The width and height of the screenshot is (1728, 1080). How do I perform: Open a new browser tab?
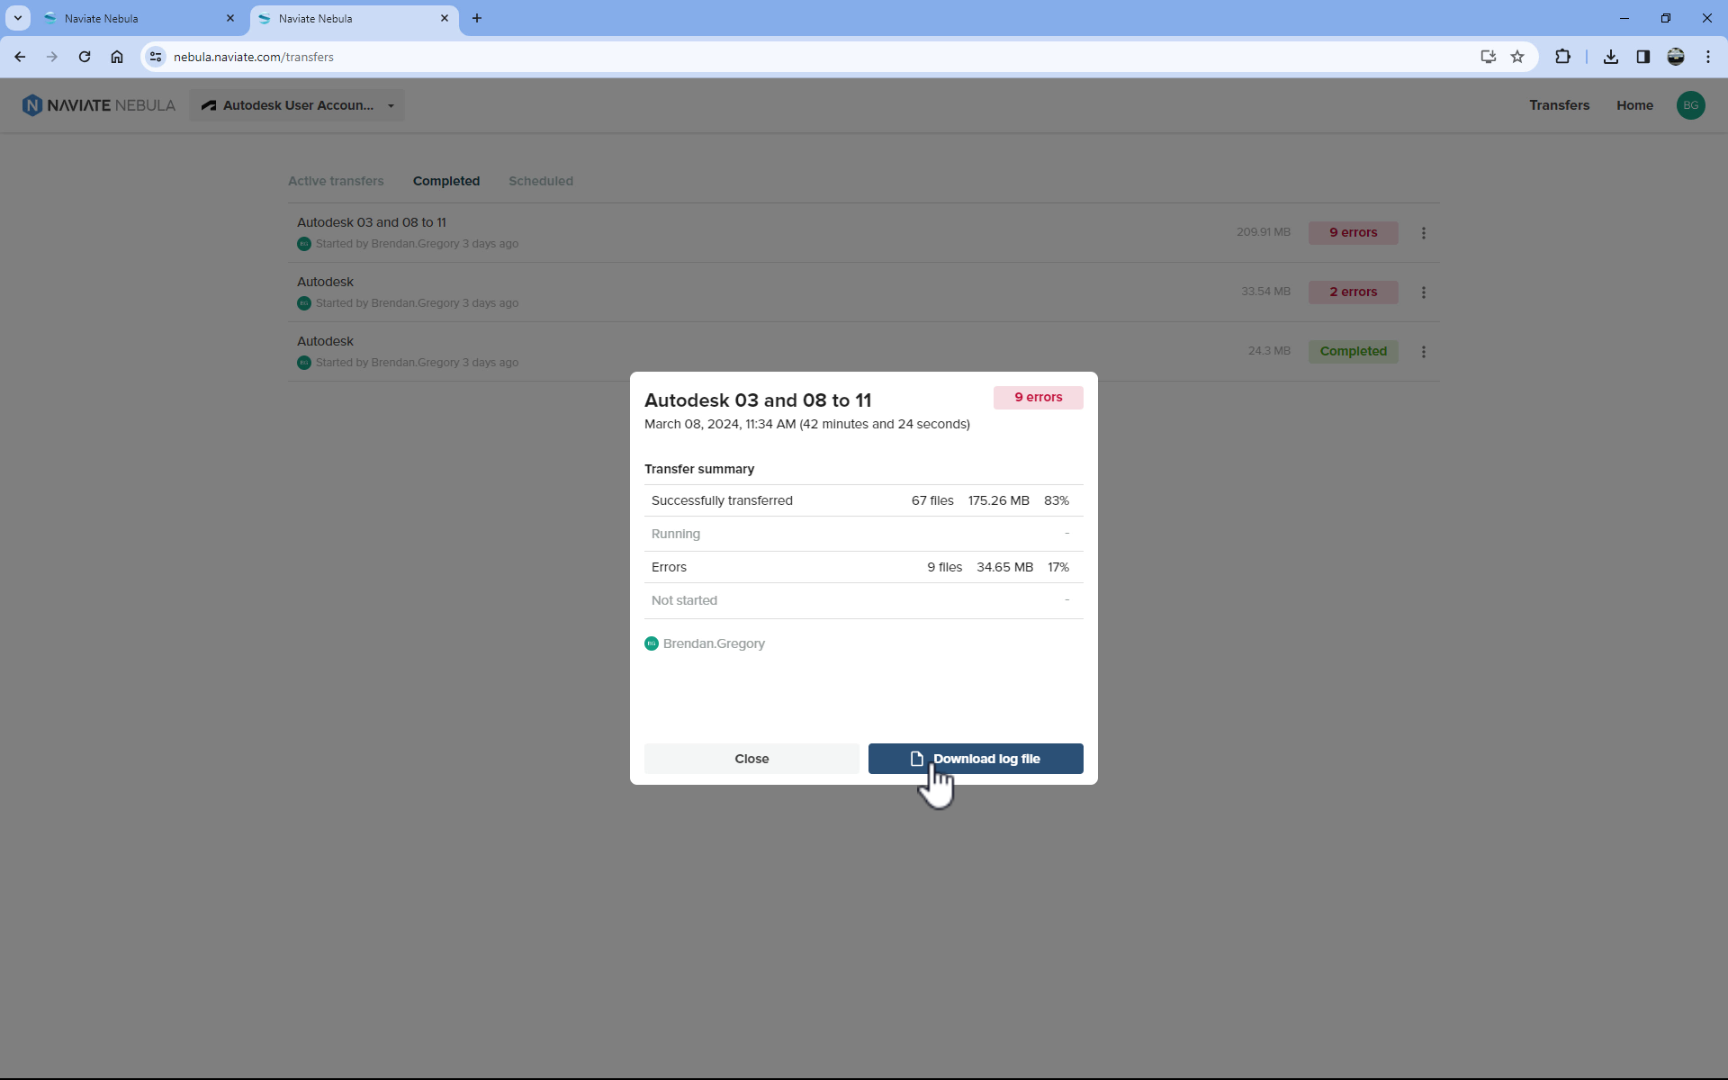click(x=477, y=18)
